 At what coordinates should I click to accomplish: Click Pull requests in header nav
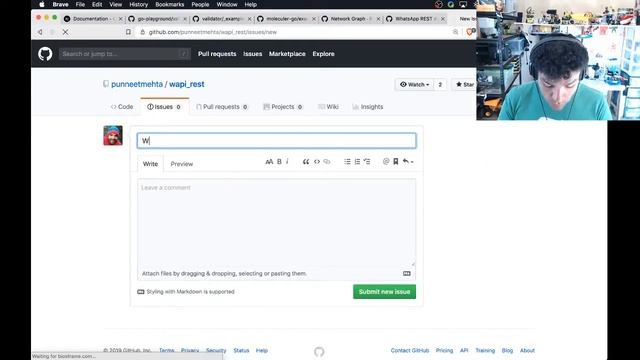tap(217, 54)
